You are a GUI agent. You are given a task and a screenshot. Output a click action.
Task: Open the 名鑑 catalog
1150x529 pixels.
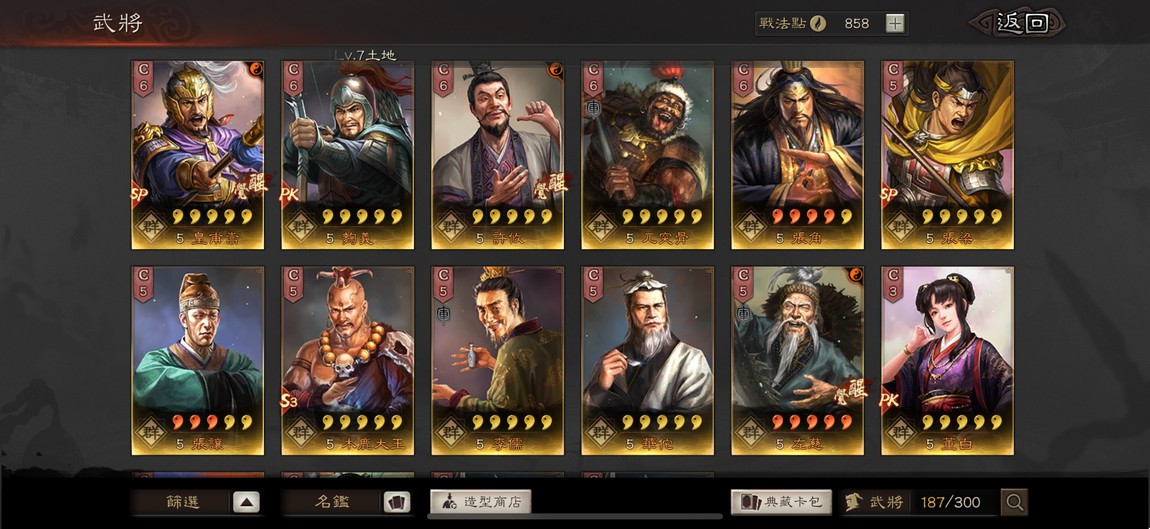[x=332, y=503]
